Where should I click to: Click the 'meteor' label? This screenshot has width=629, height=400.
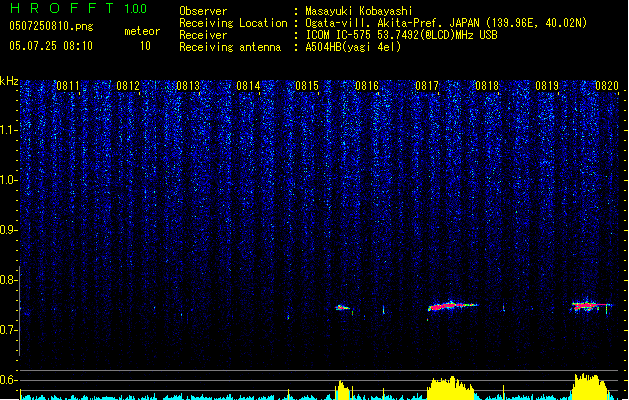tap(142, 31)
